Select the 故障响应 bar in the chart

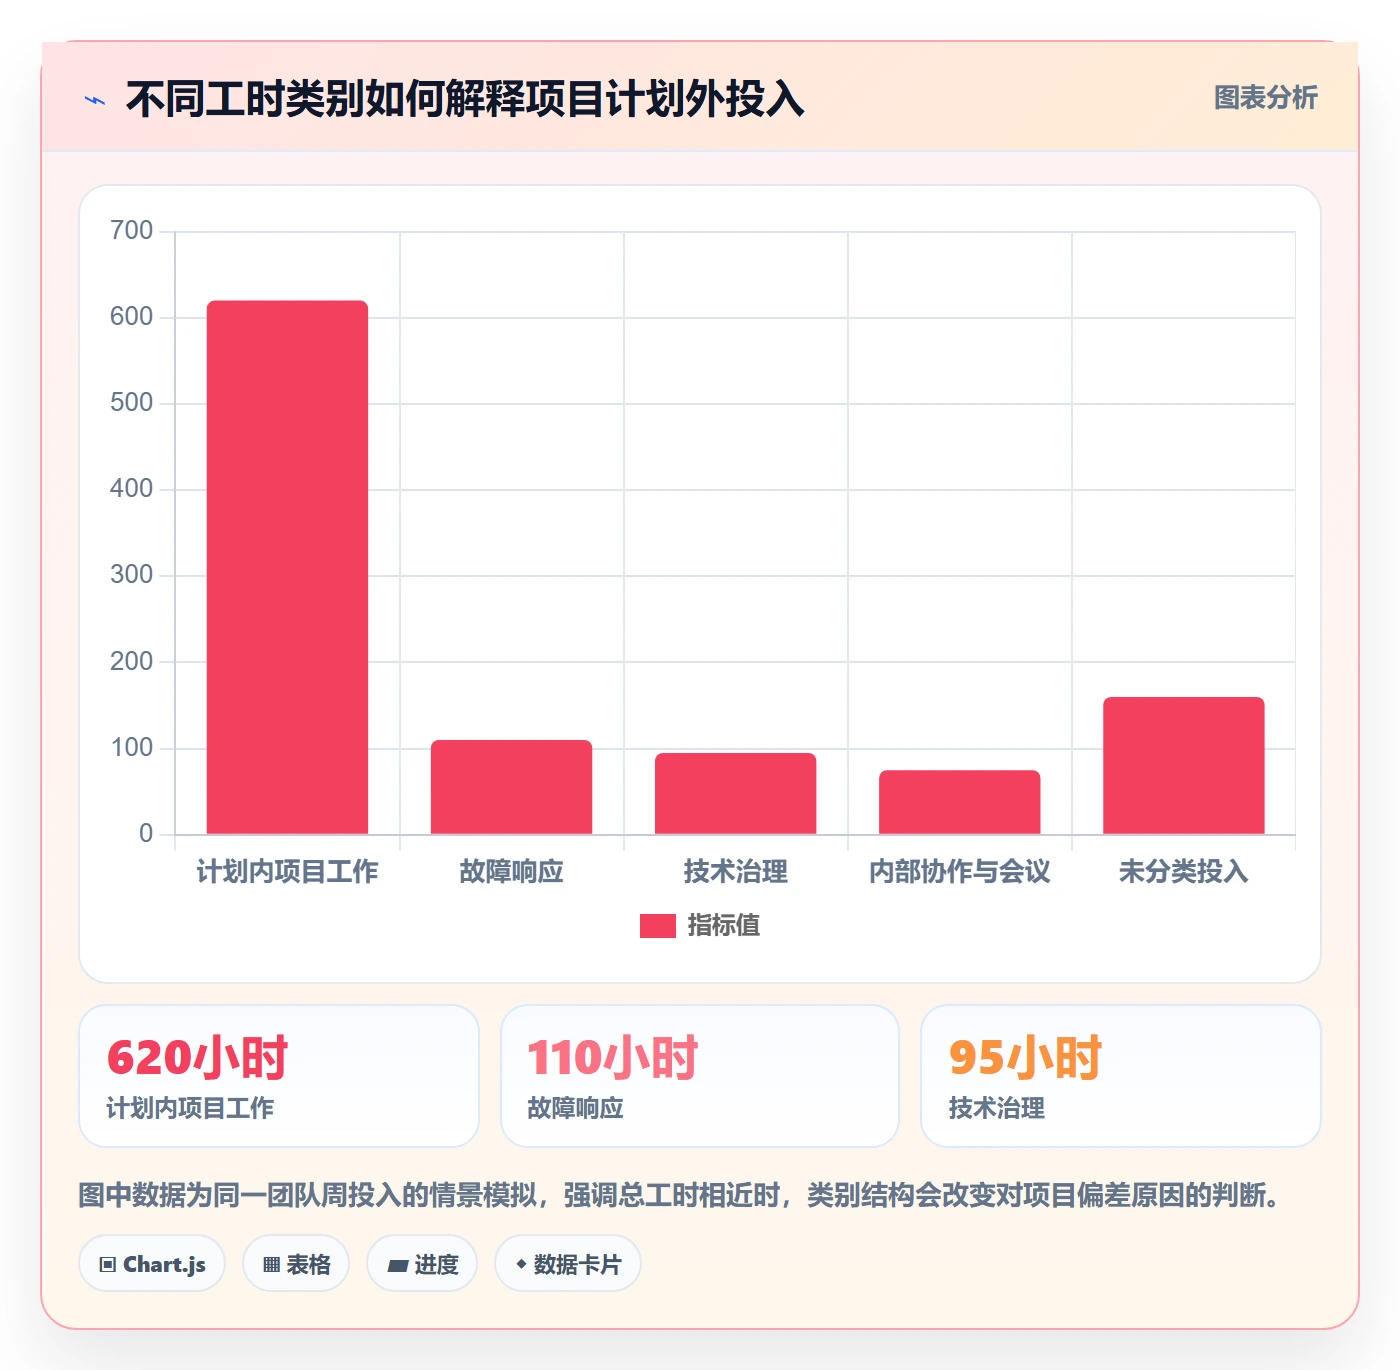point(511,787)
